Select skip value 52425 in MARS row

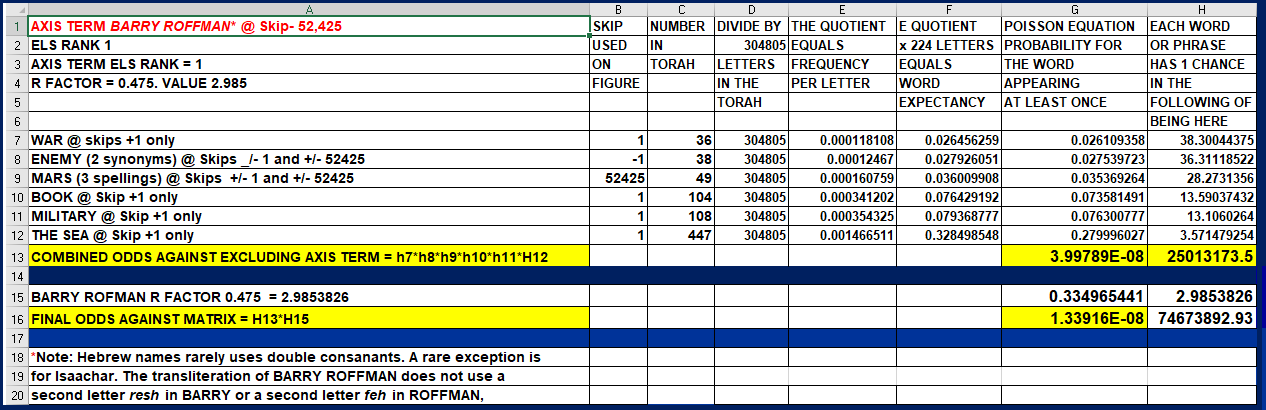coord(617,179)
